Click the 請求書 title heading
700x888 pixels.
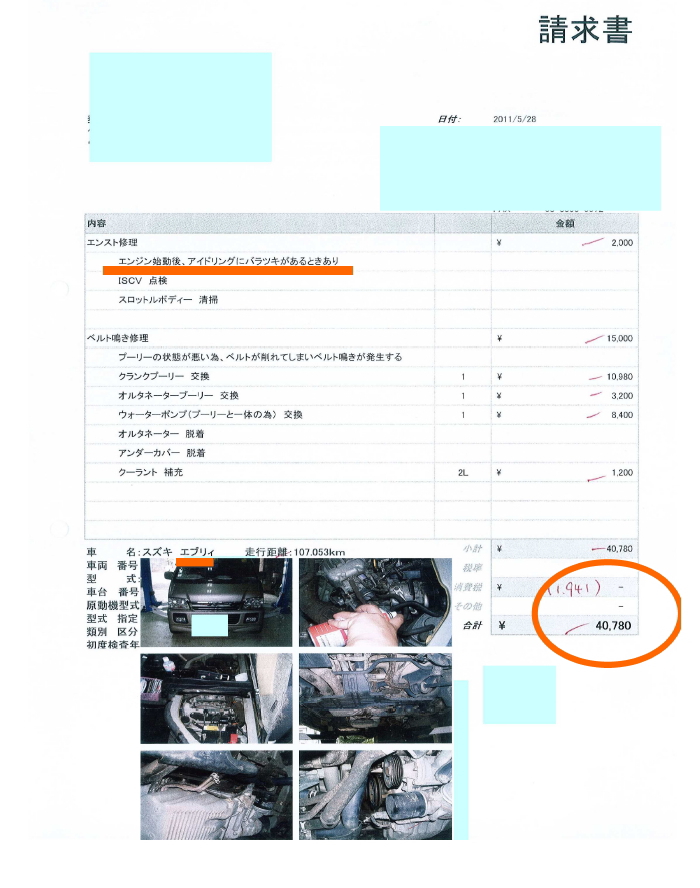click(x=584, y=31)
